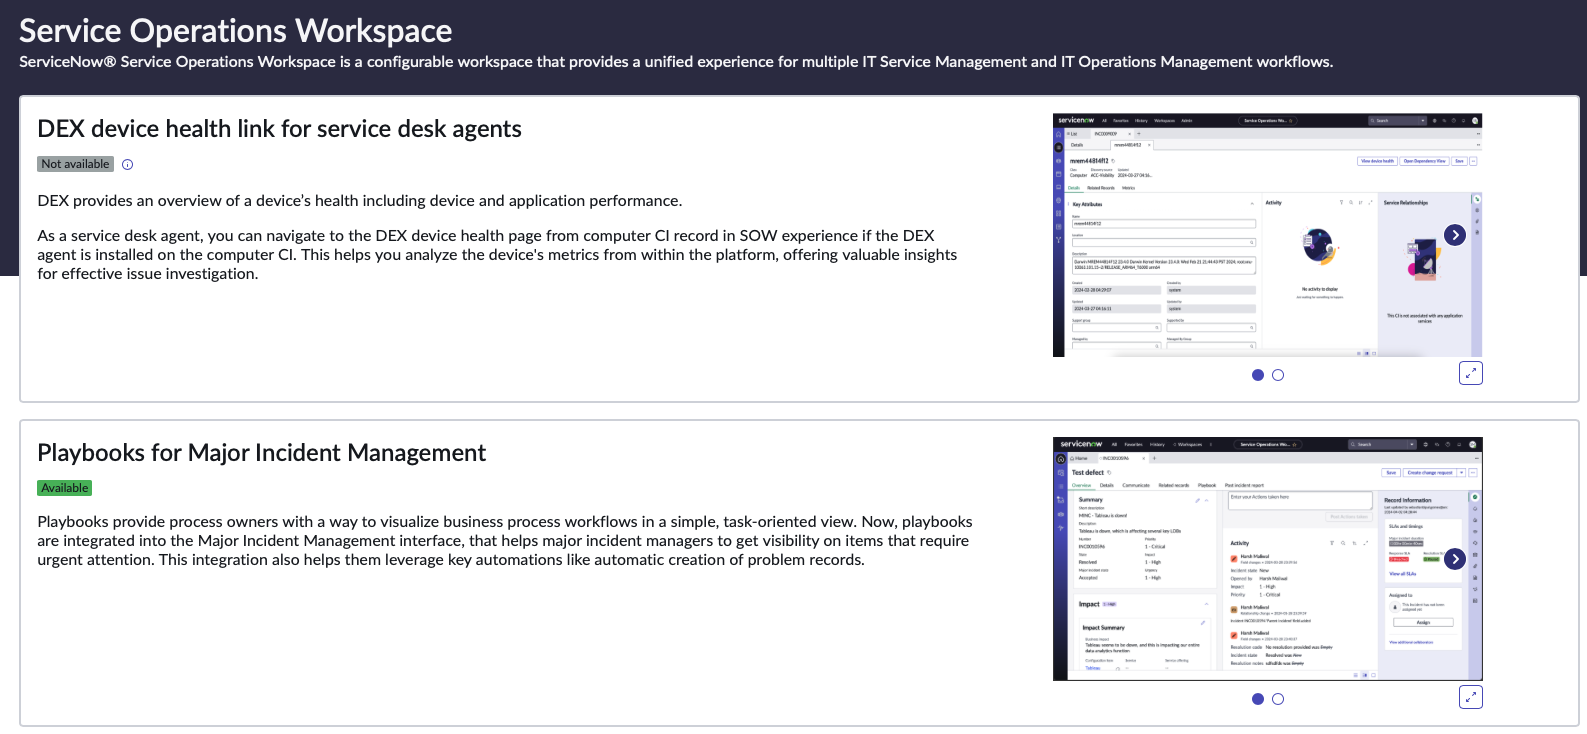Expand the DEX device health screenshot to full view
The width and height of the screenshot is (1587, 734).
click(1470, 373)
